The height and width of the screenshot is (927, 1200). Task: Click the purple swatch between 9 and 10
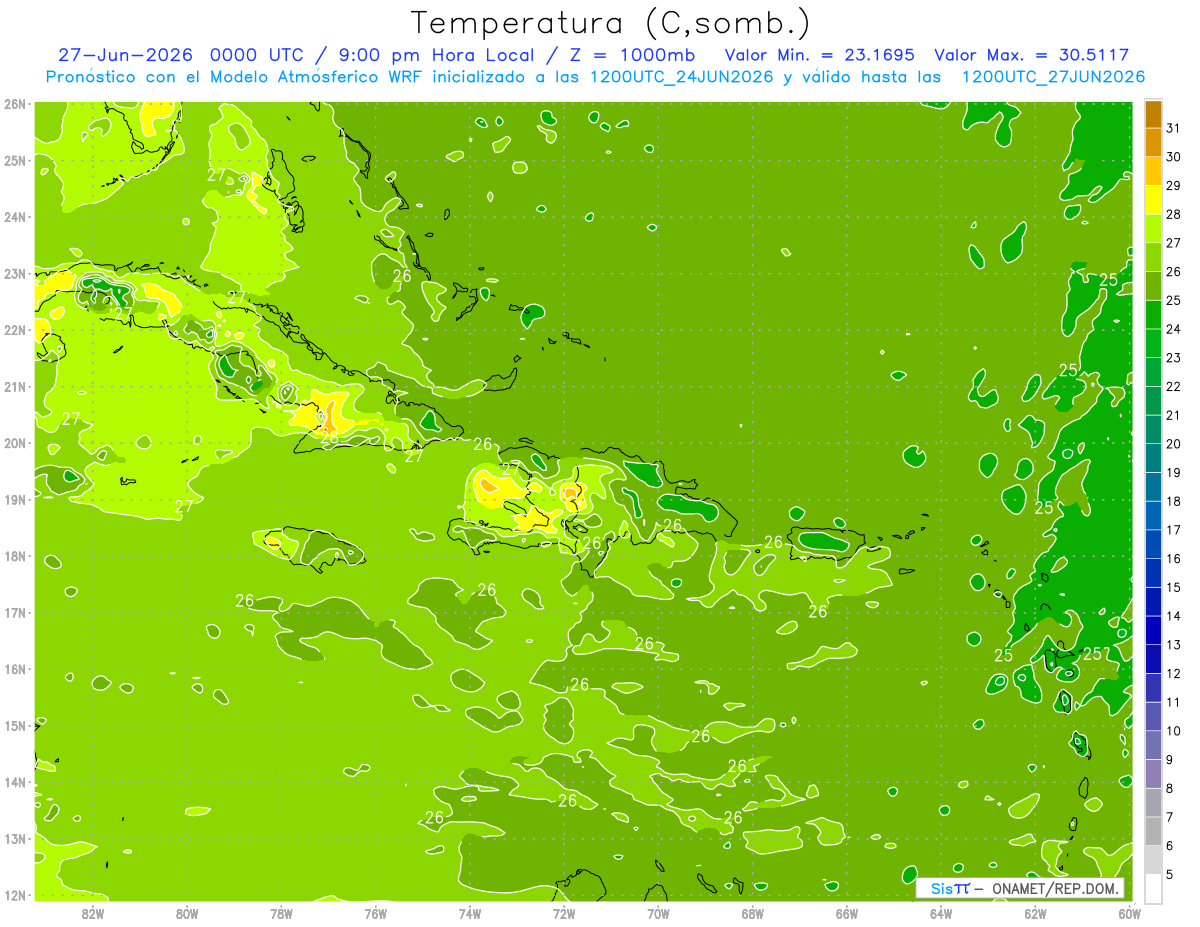coord(1154,745)
